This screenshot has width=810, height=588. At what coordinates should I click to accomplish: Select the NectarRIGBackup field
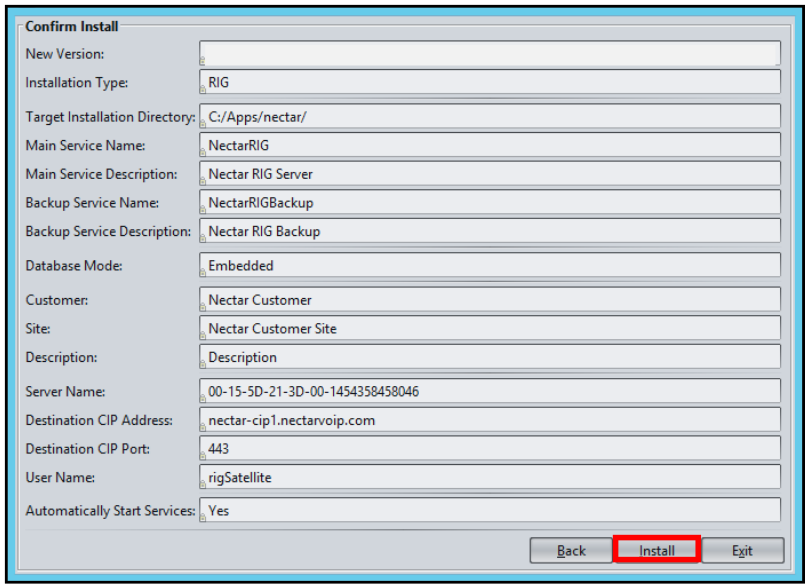(490, 203)
